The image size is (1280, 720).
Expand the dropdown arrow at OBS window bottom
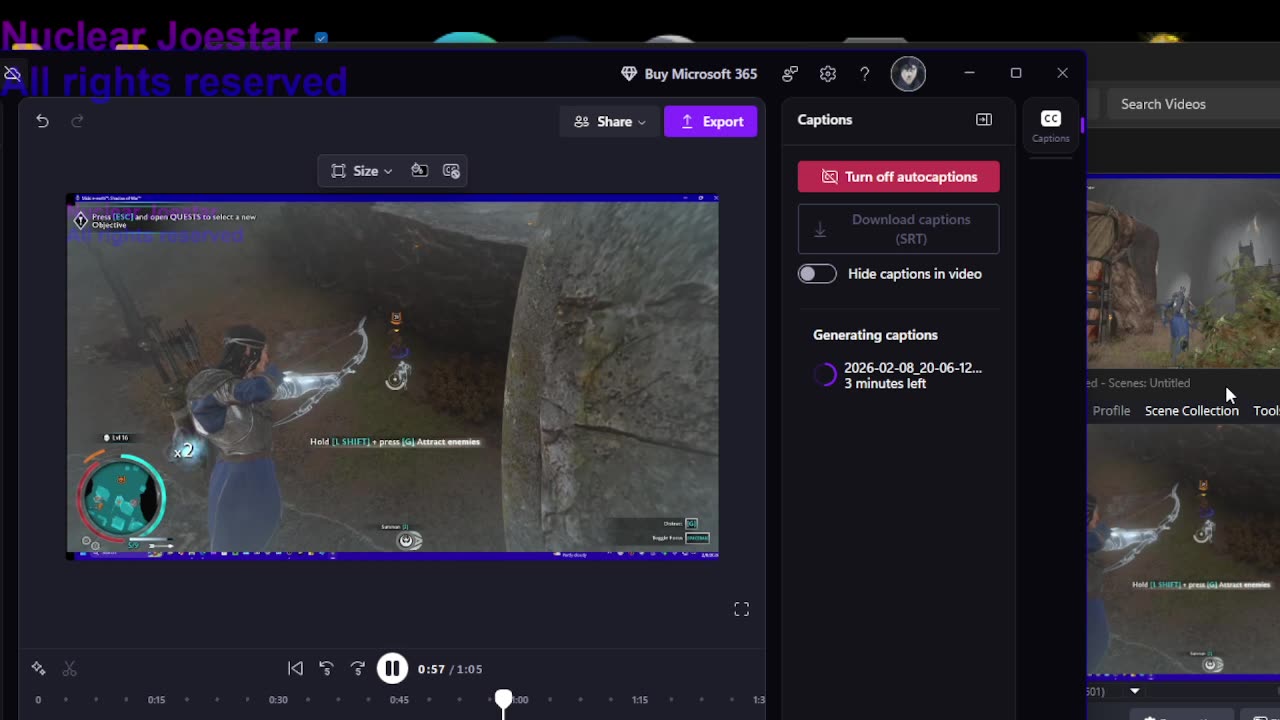1134,691
